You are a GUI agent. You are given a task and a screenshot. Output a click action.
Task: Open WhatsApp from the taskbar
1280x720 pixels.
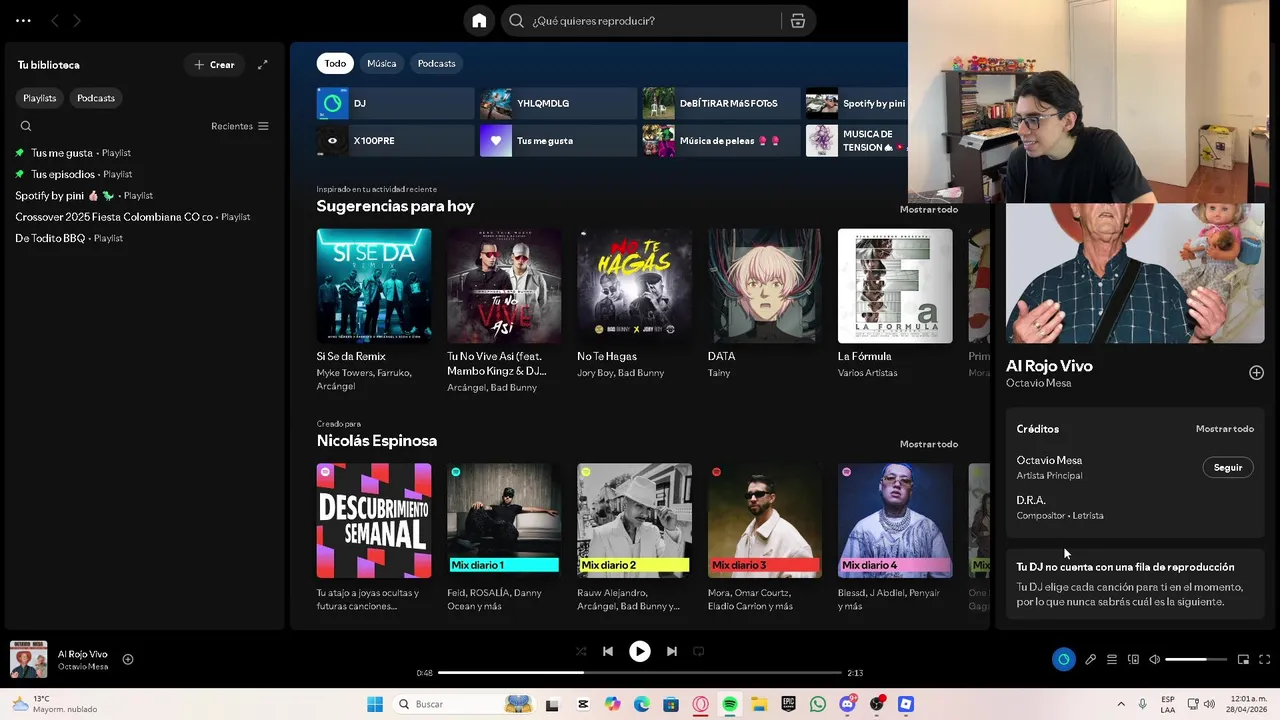click(x=818, y=704)
